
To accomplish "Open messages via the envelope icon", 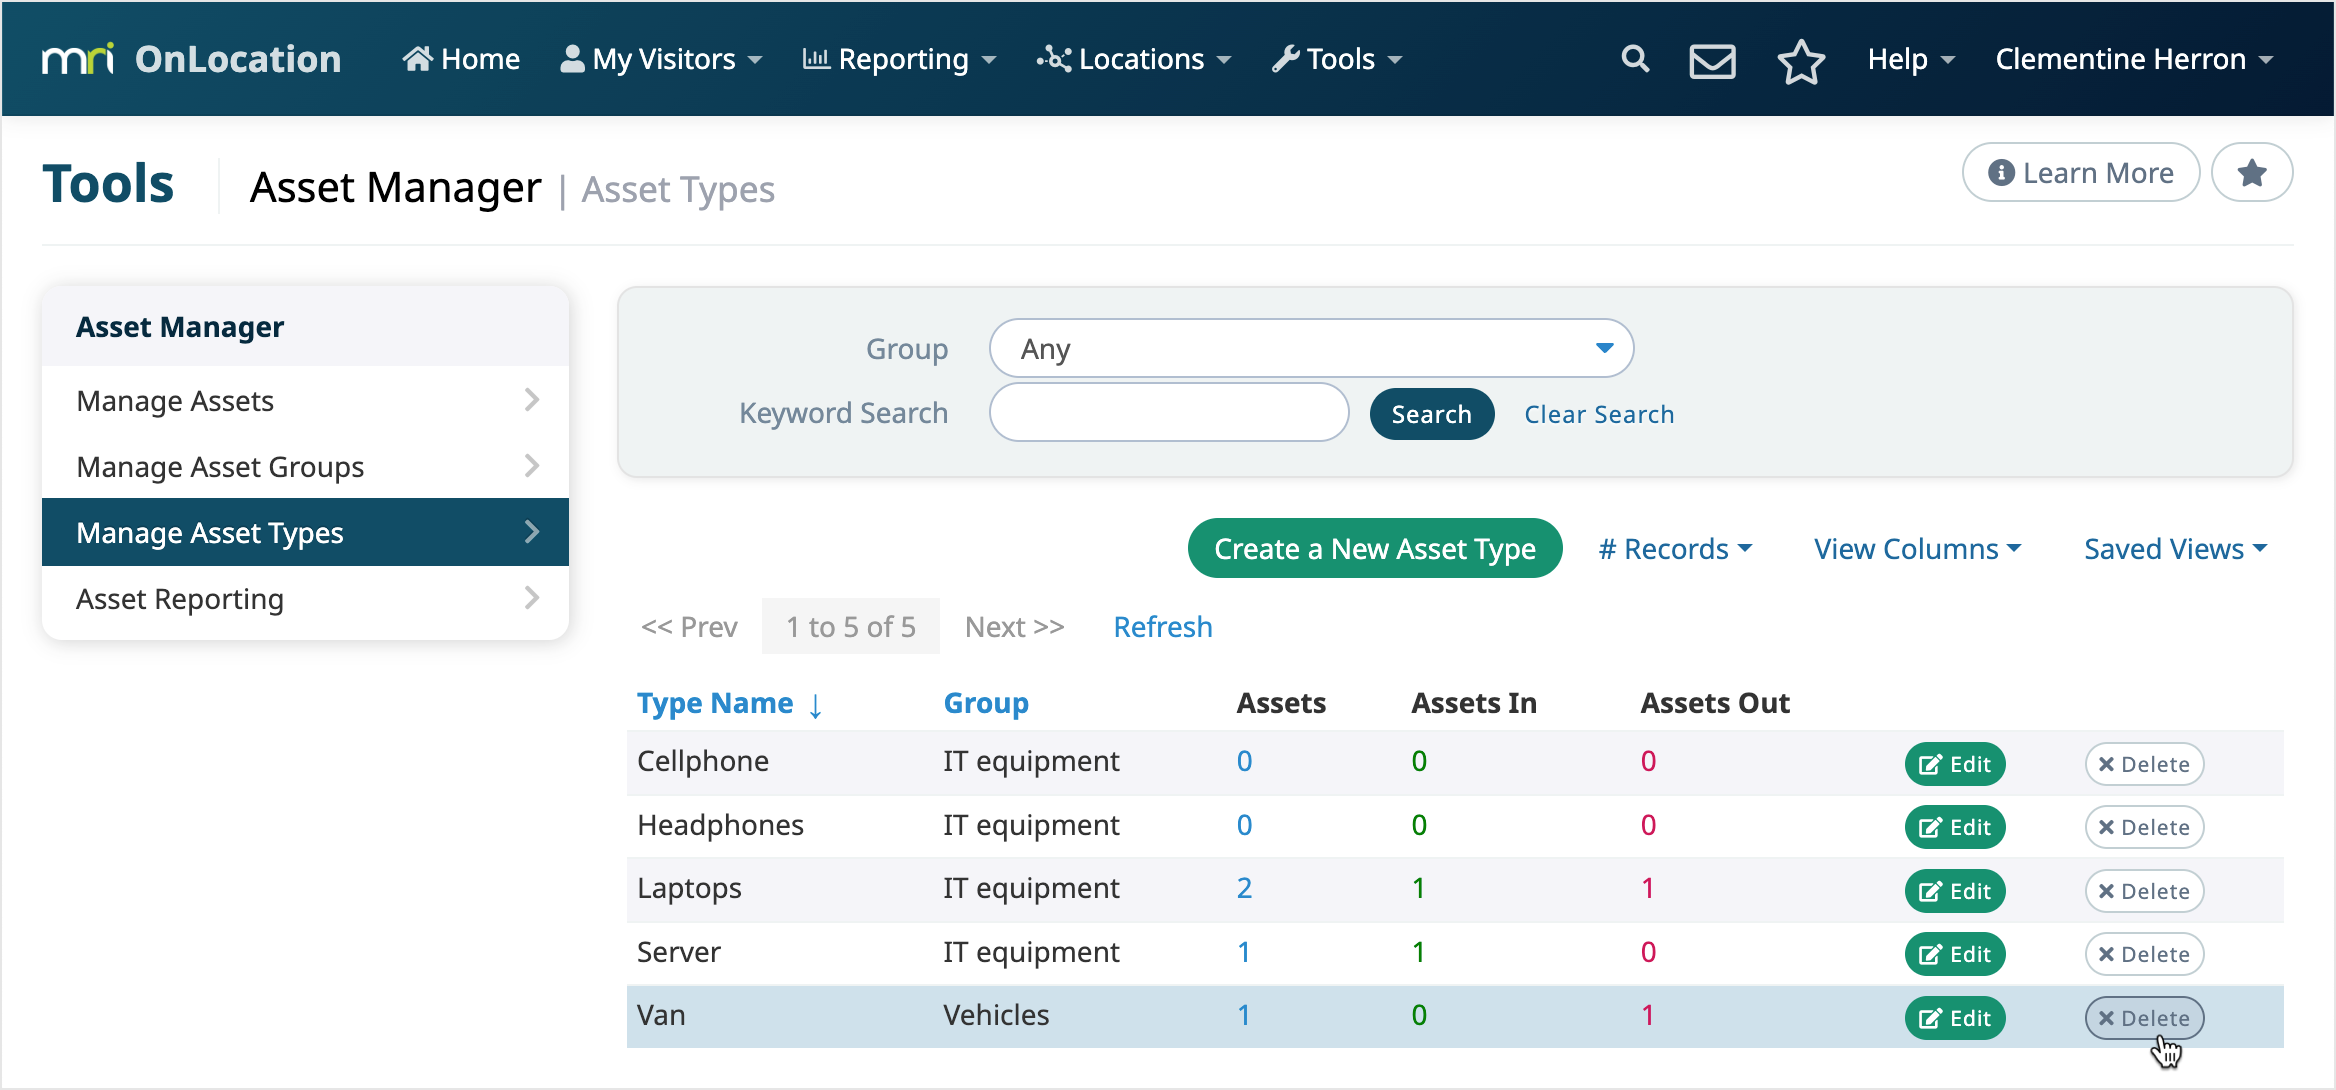I will pos(1712,60).
